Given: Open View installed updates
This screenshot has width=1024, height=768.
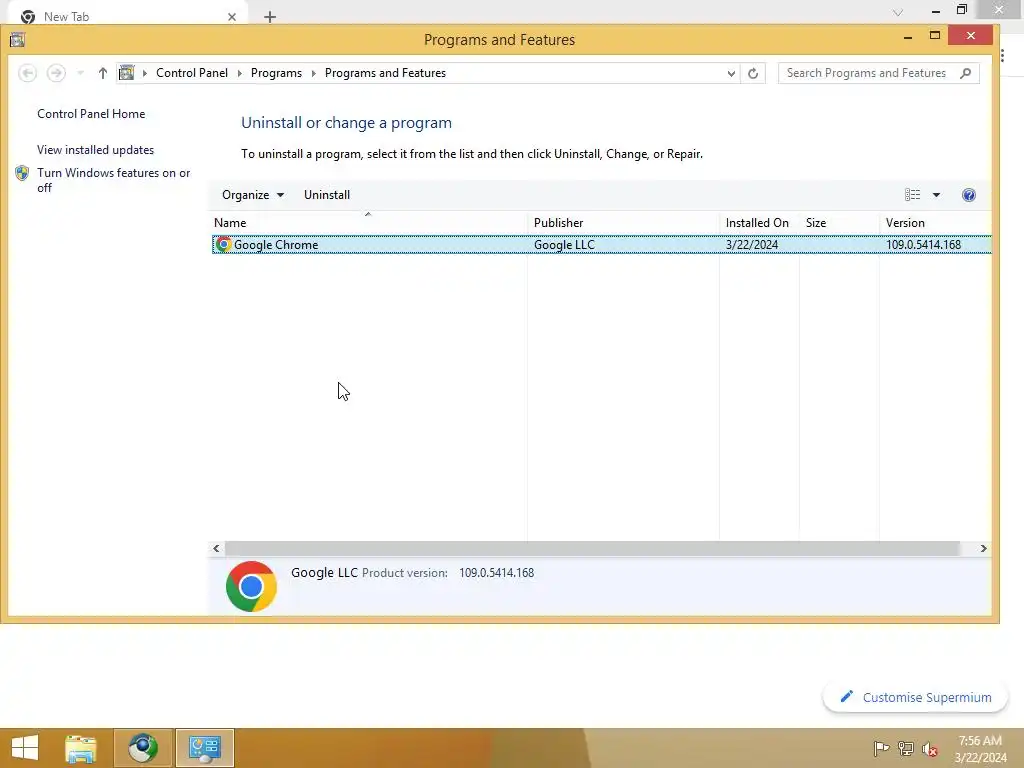Looking at the screenshot, I should coord(95,150).
